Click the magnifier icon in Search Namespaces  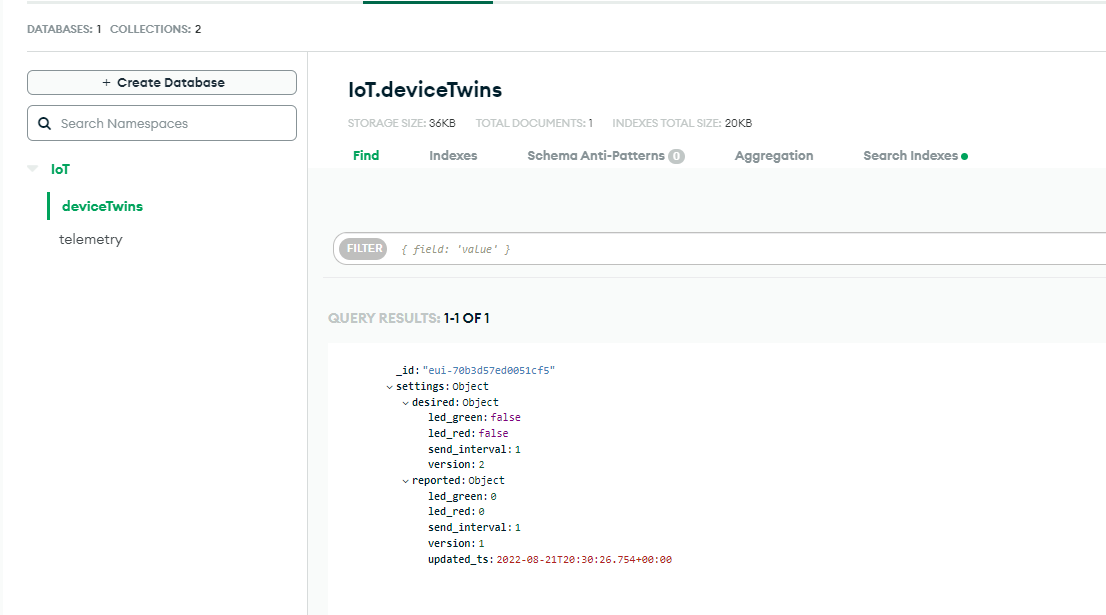tap(44, 123)
